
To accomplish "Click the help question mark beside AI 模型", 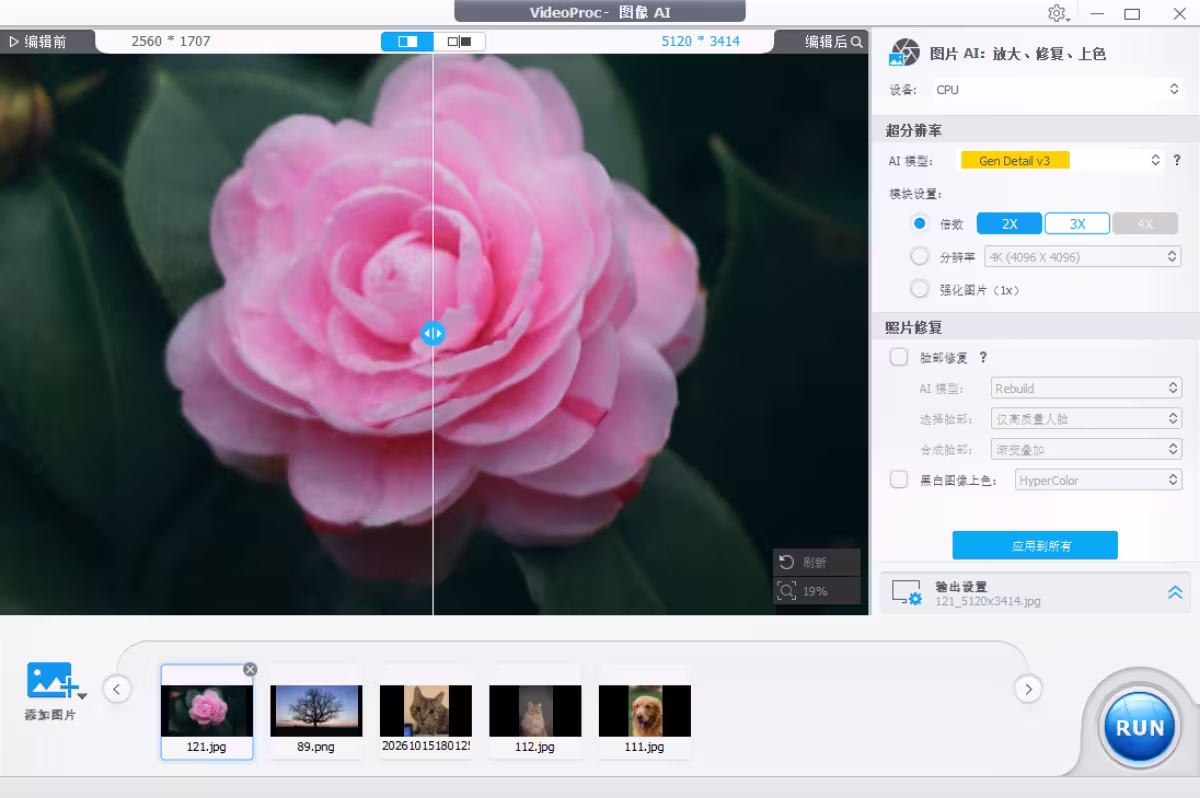I will pos(1177,160).
